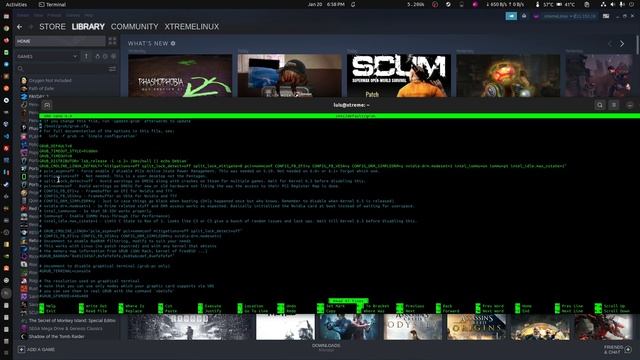
Task: Click nano Undo shortcut label
Action: point(291,306)
